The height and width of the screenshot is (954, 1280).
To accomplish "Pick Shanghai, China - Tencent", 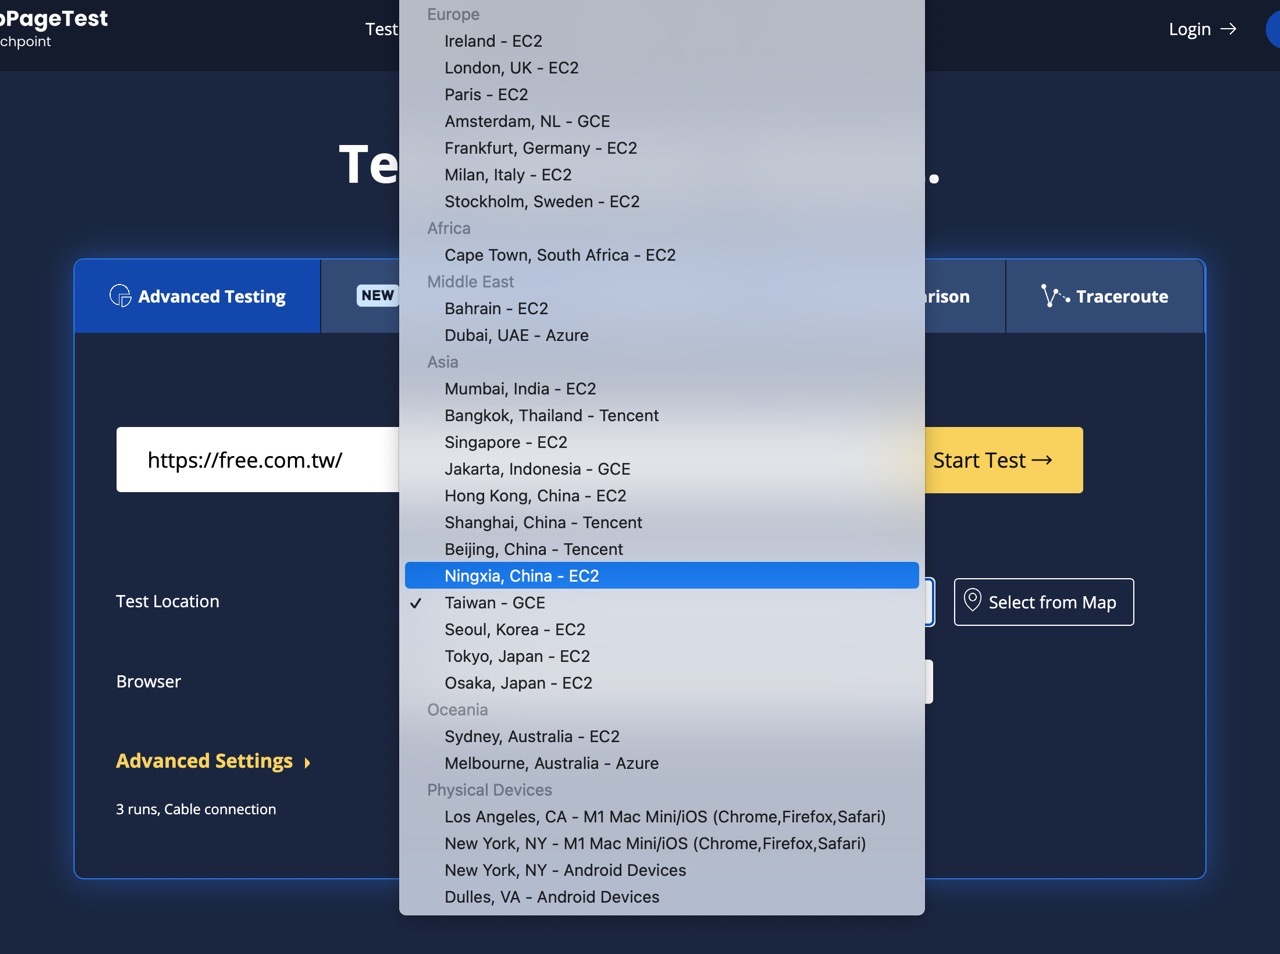I will [x=662, y=523].
